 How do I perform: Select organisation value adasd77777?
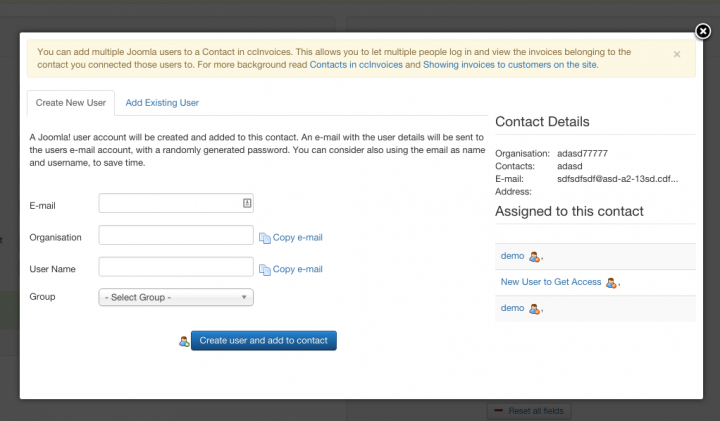(x=582, y=153)
